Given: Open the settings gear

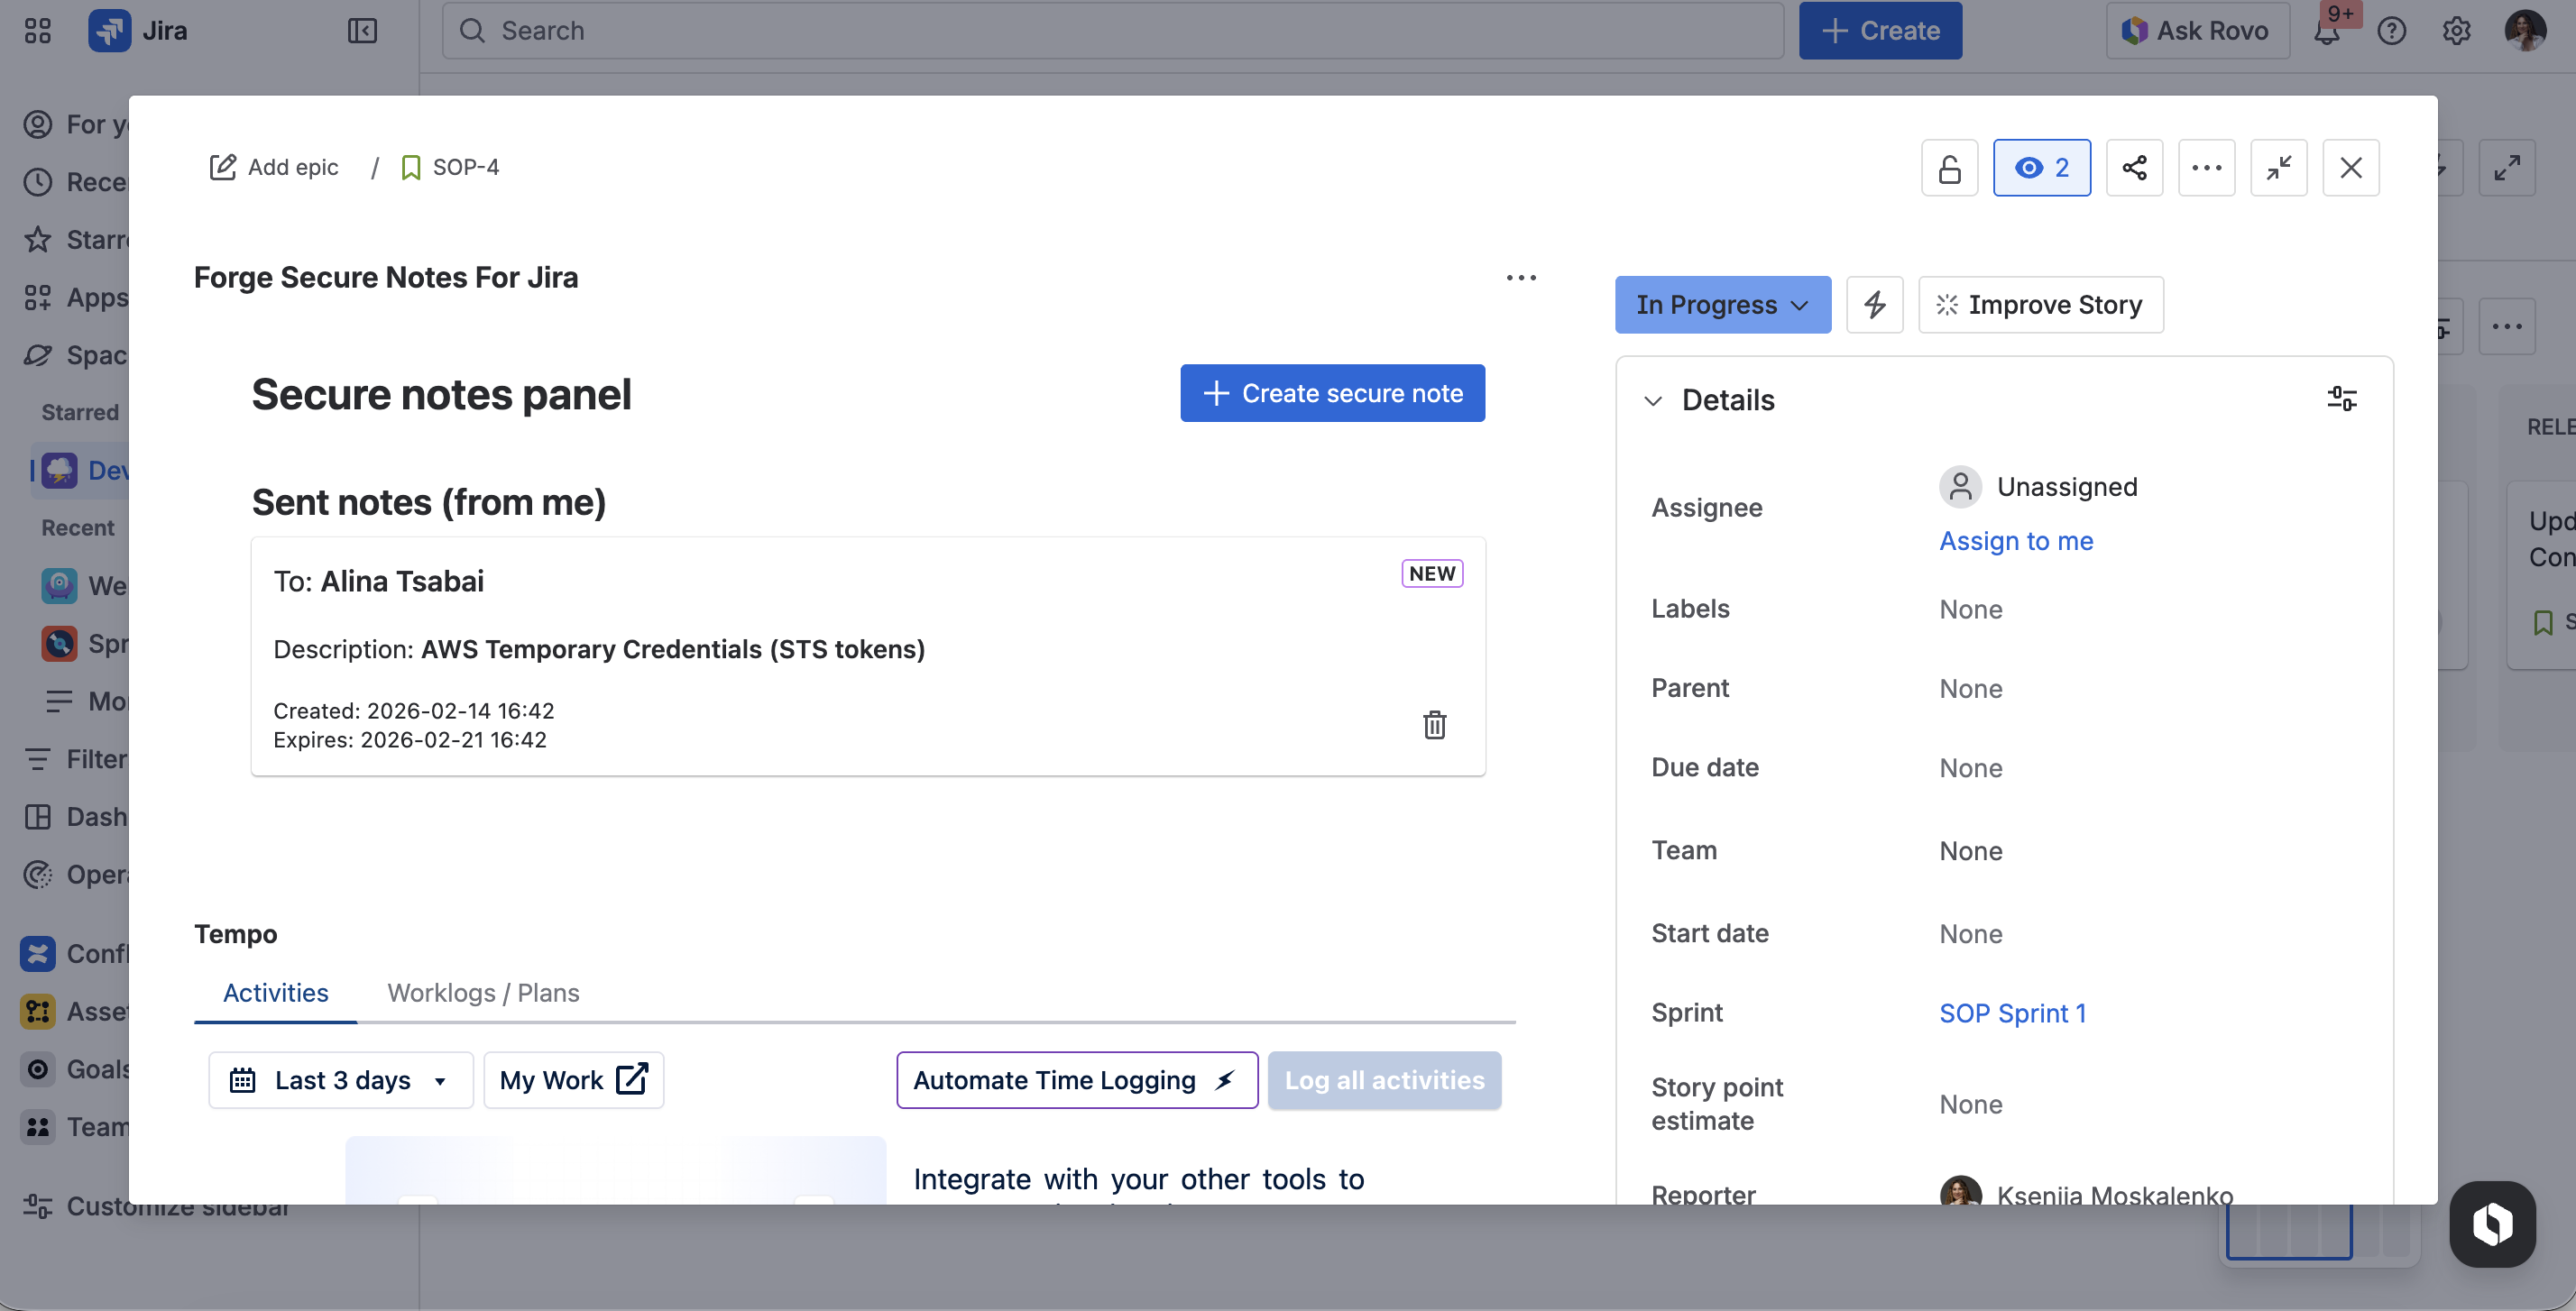Looking at the screenshot, I should (x=2456, y=31).
